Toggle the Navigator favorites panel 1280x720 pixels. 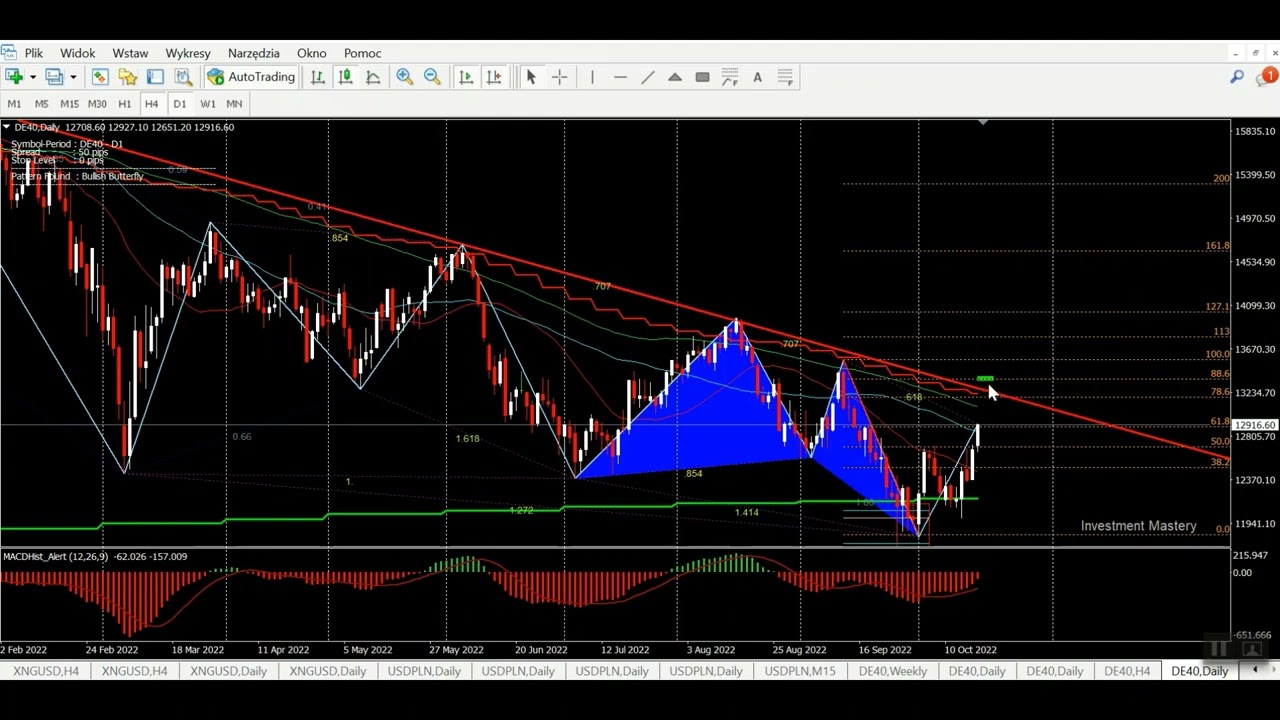(128, 77)
